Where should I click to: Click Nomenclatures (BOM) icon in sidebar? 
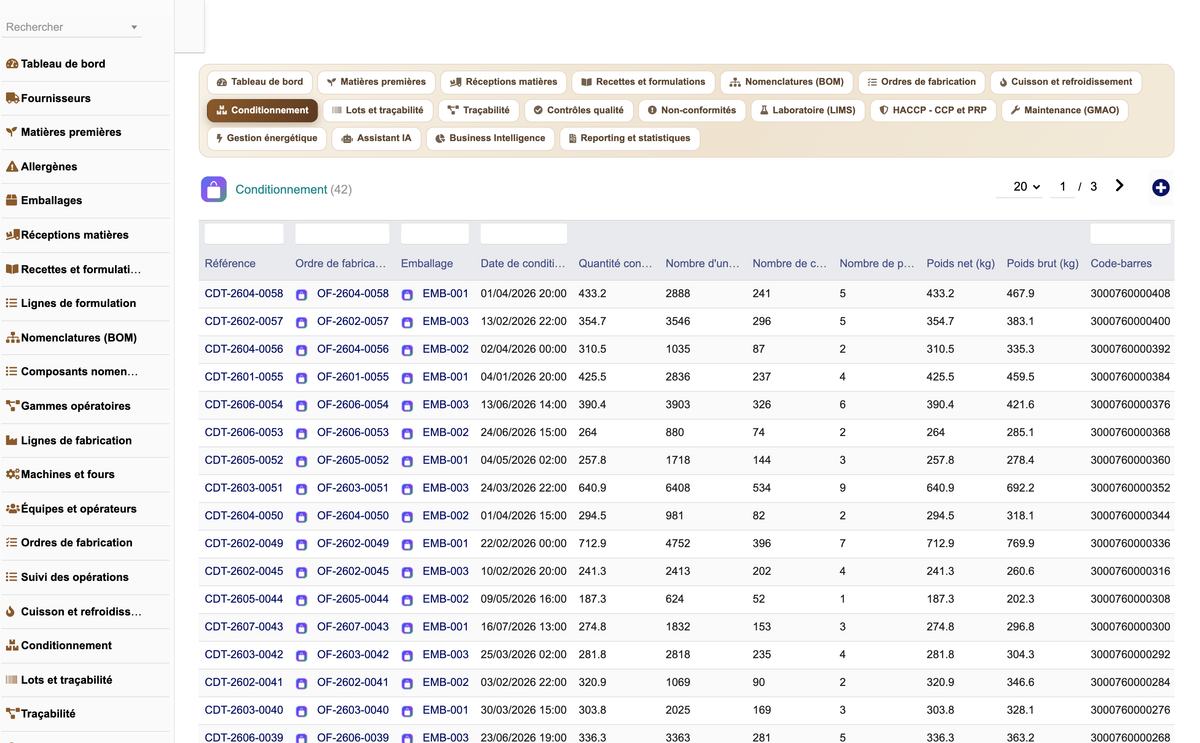coord(12,338)
